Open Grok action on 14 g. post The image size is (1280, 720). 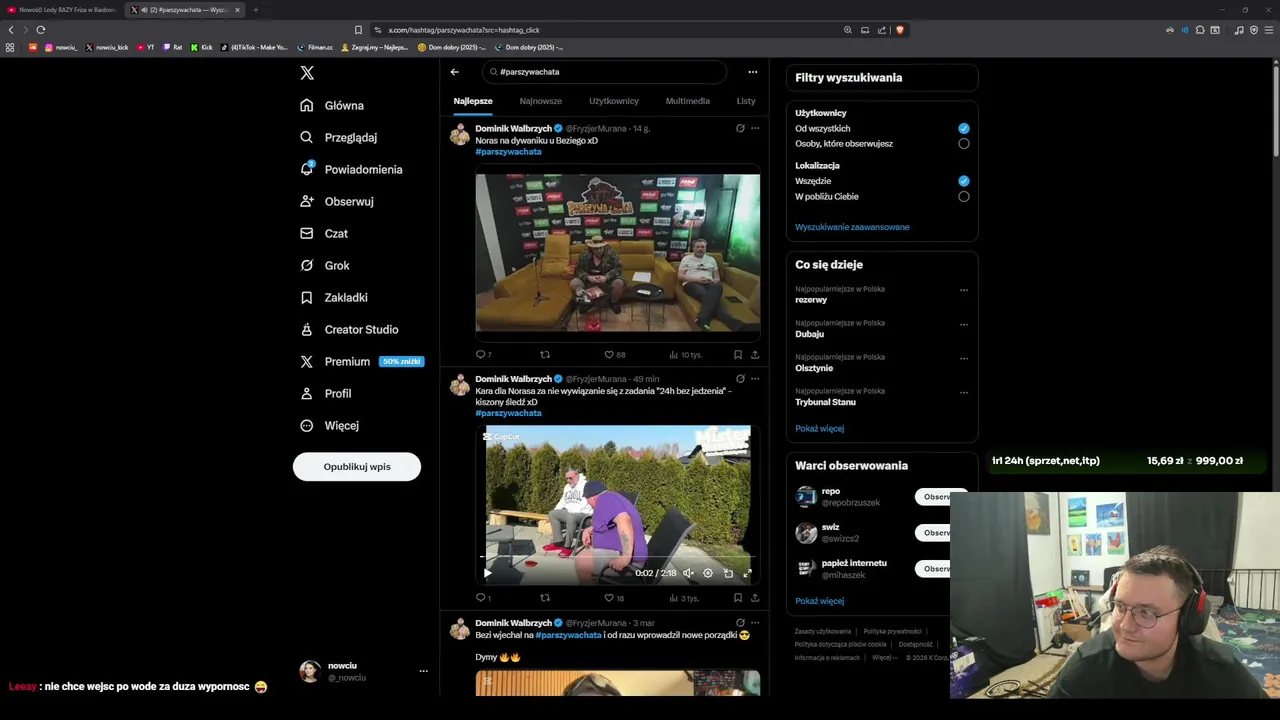tap(740, 128)
